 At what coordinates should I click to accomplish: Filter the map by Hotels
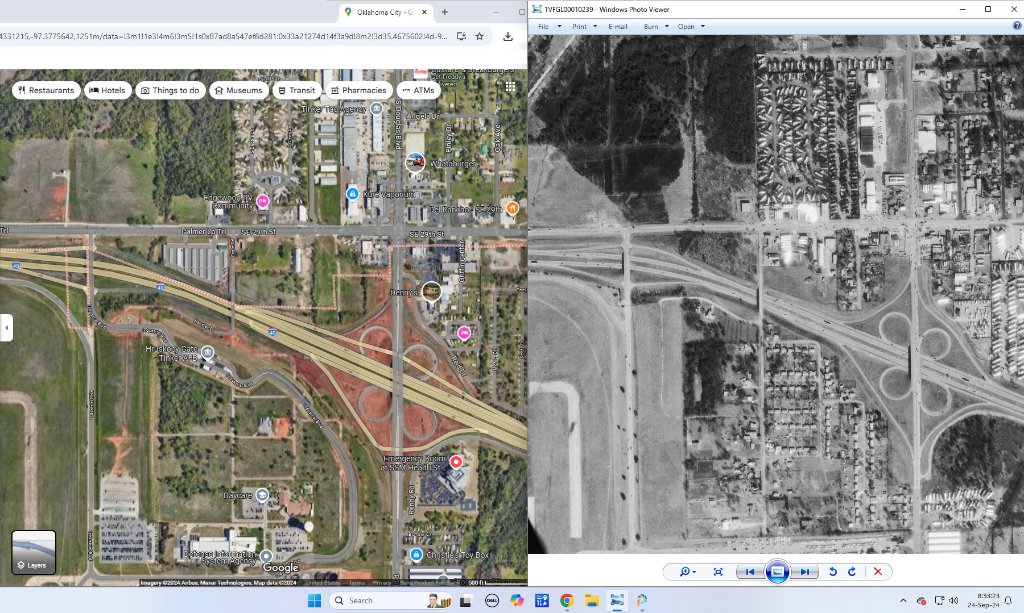(107, 90)
